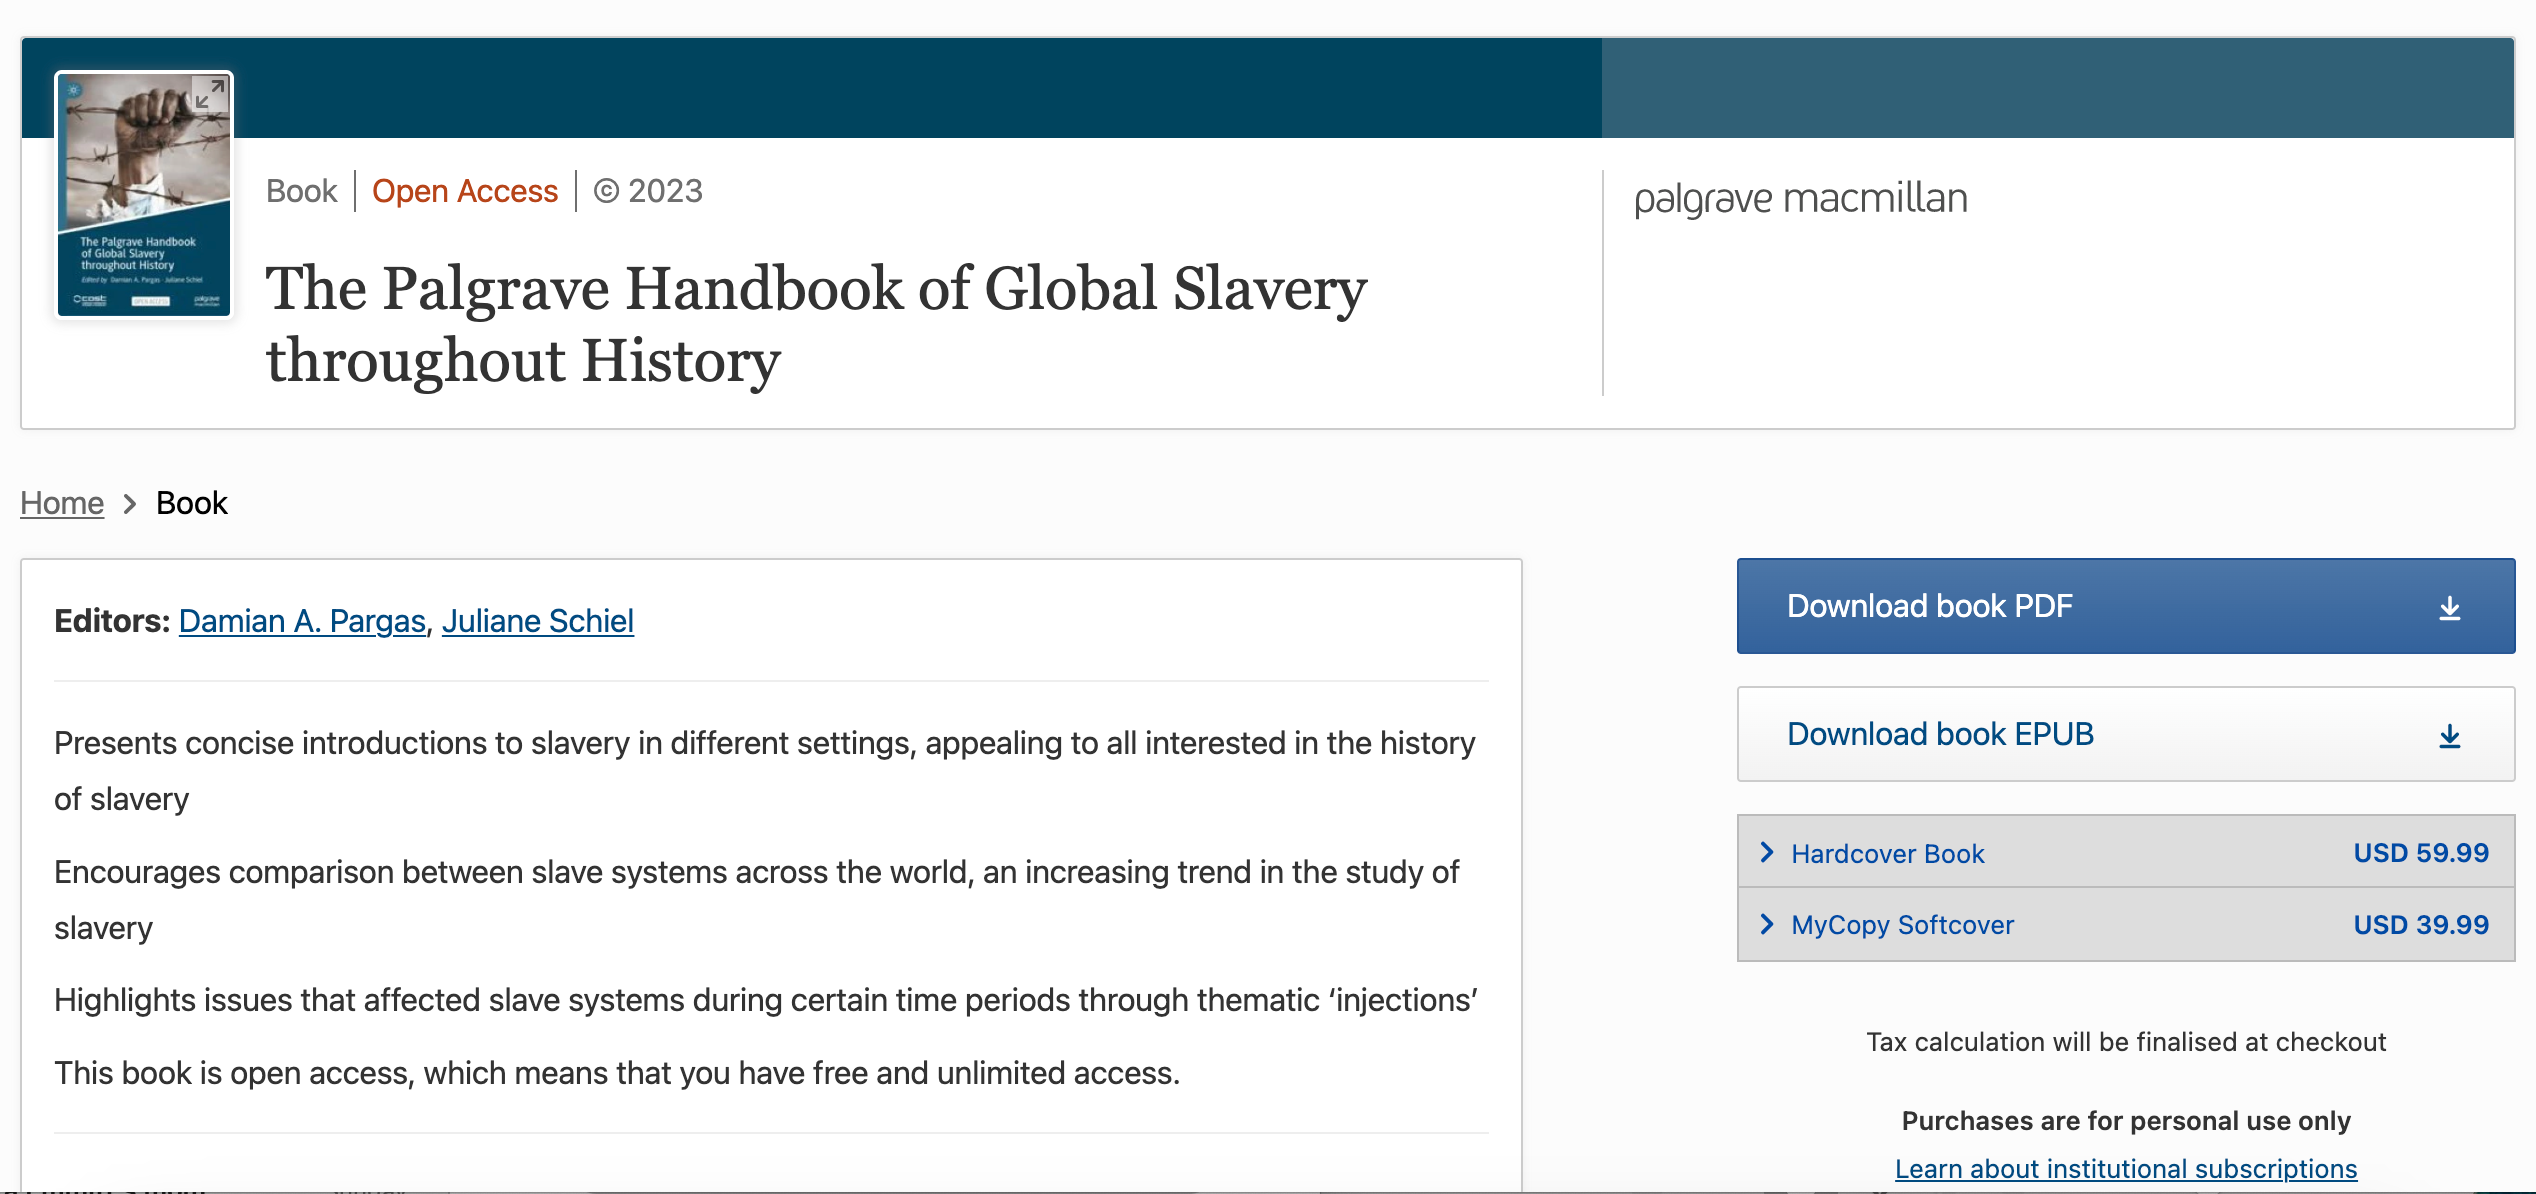
Task: Click the Open Access label
Action: click(465, 191)
